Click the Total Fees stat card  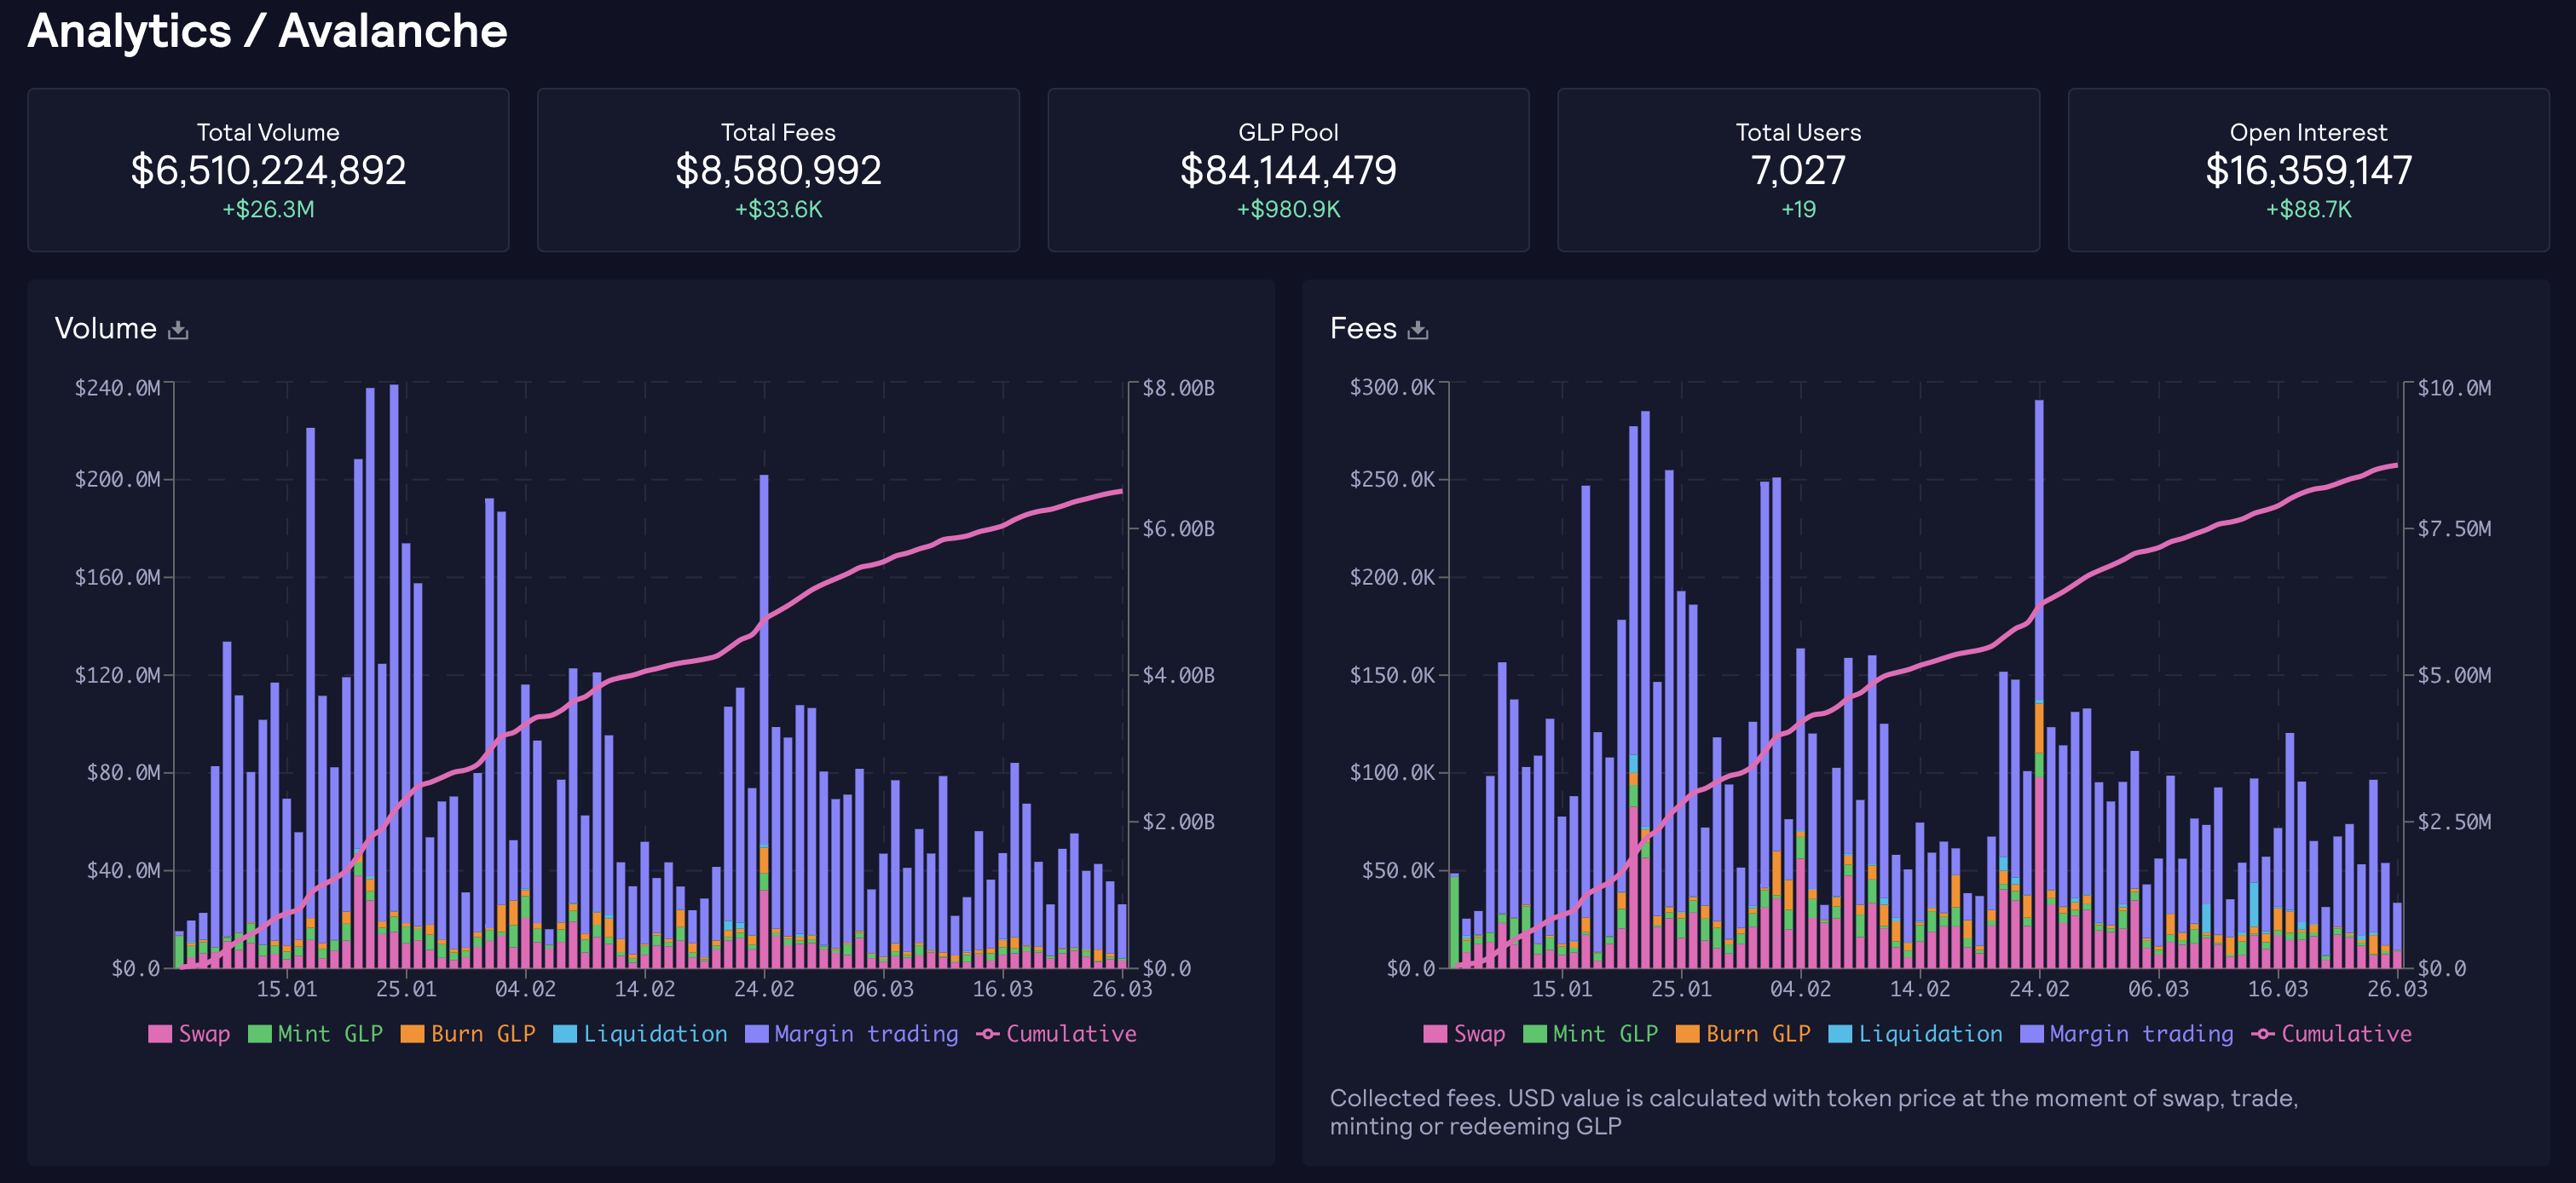point(778,170)
